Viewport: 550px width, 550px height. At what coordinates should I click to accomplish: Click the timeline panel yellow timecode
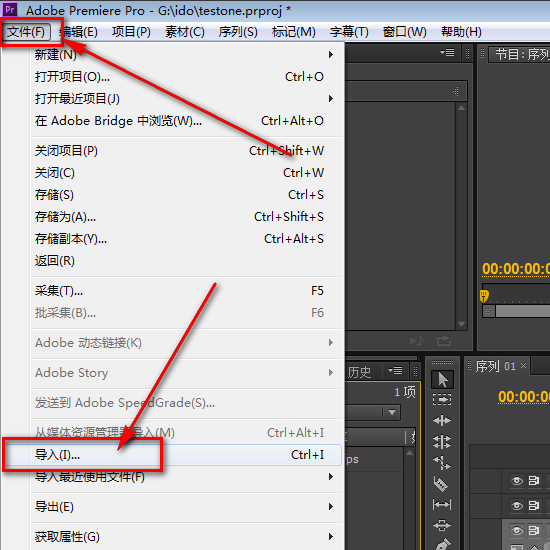click(x=524, y=397)
